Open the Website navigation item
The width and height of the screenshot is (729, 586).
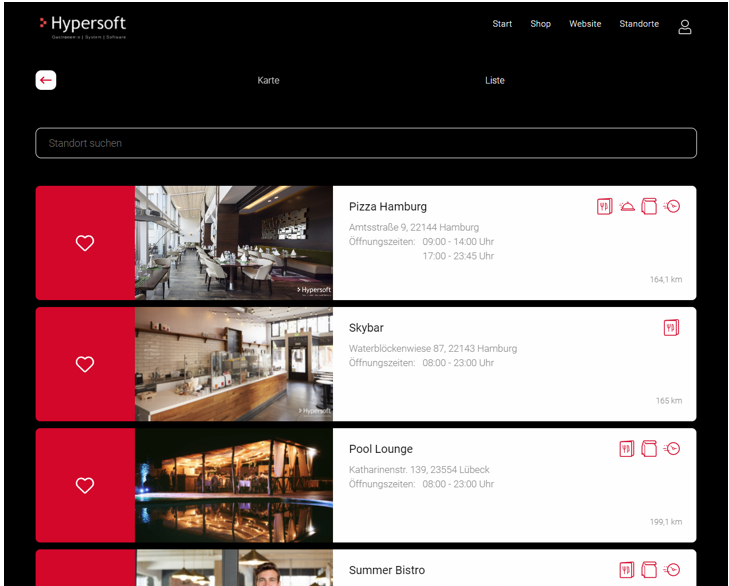(585, 24)
